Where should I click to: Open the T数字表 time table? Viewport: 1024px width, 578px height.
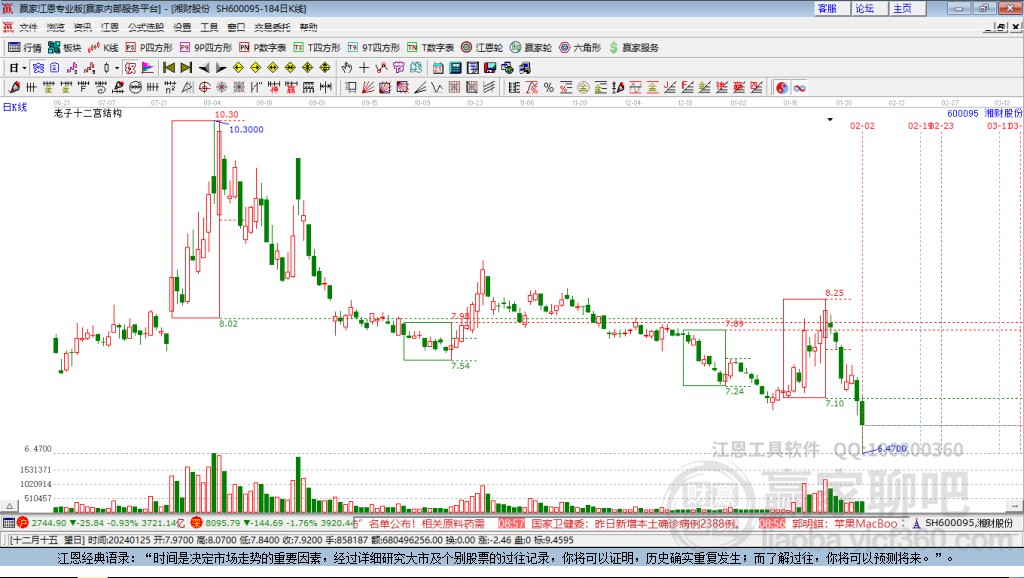(x=430, y=47)
